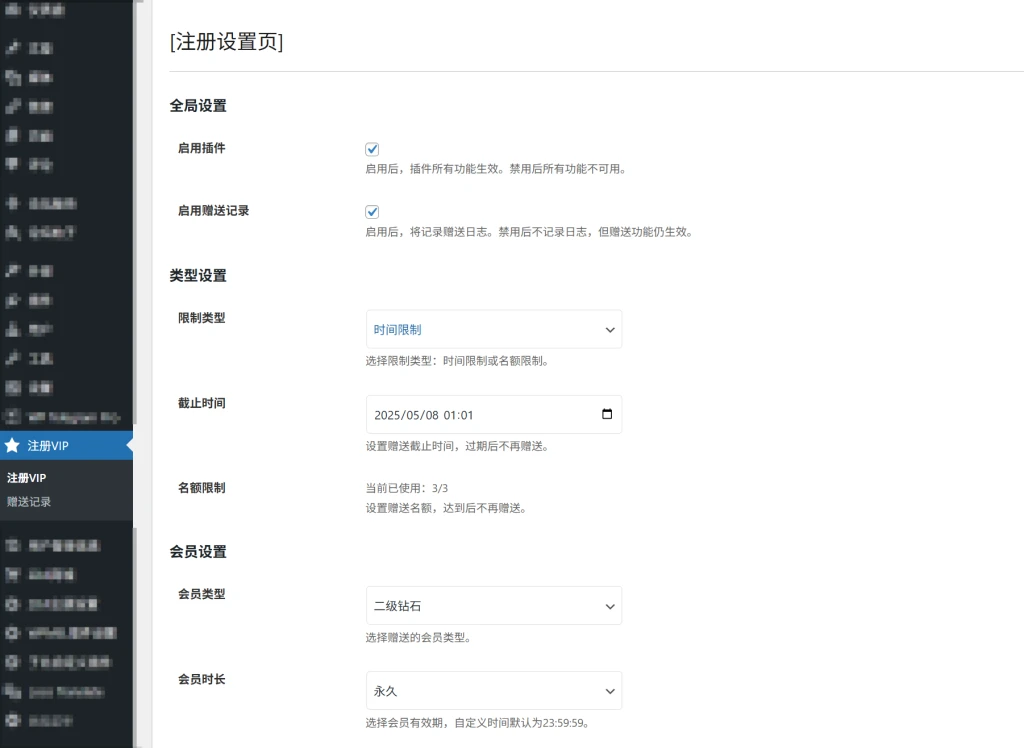Click the 会员时长 field label
1024x748 pixels.
[202, 679]
